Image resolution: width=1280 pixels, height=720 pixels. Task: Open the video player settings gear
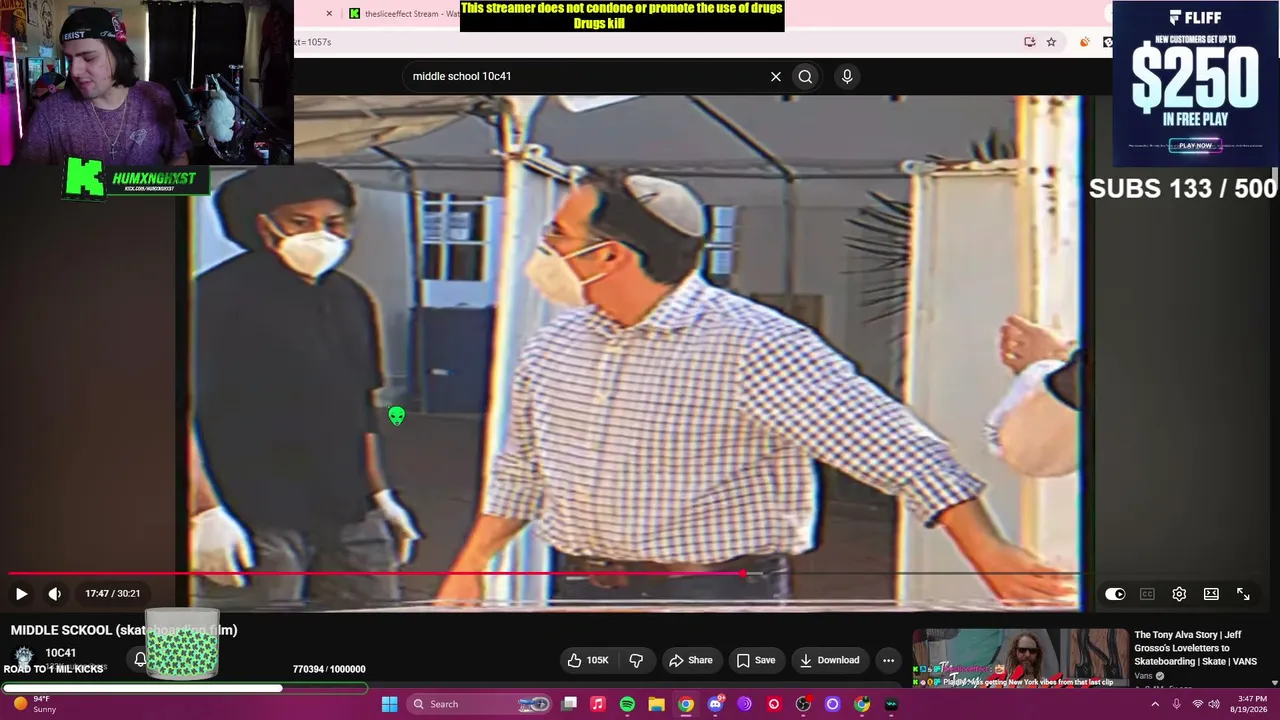[1179, 594]
